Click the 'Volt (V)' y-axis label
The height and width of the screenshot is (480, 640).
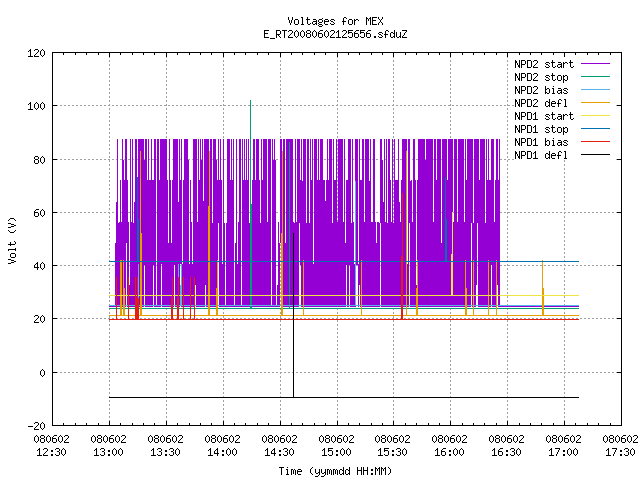(13, 240)
